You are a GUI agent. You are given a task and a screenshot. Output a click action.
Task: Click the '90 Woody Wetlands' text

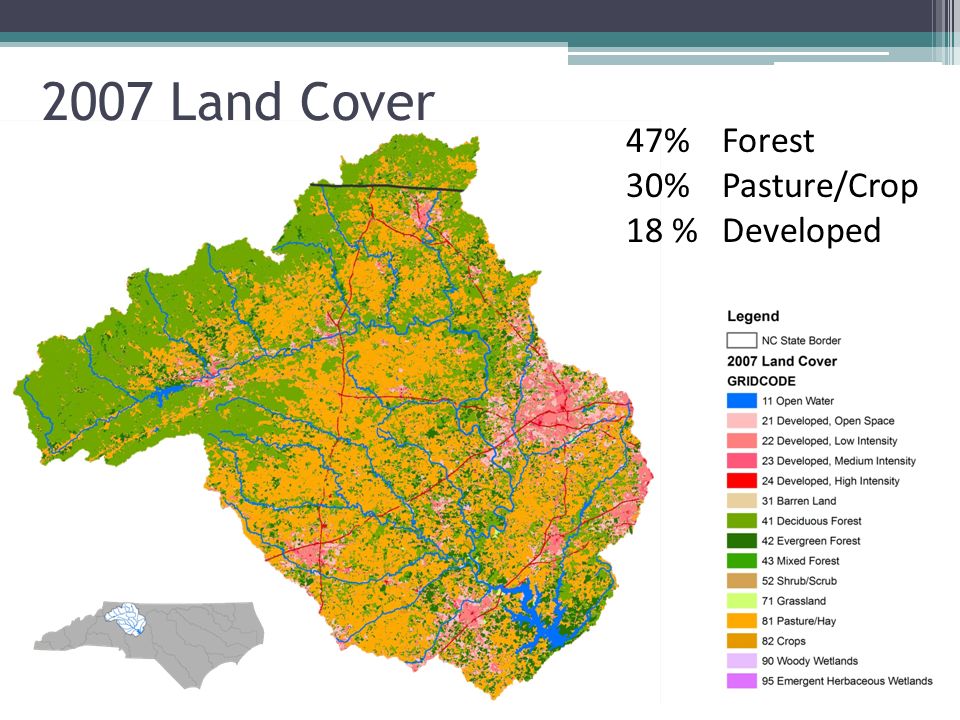pyautogui.click(x=810, y=661)
